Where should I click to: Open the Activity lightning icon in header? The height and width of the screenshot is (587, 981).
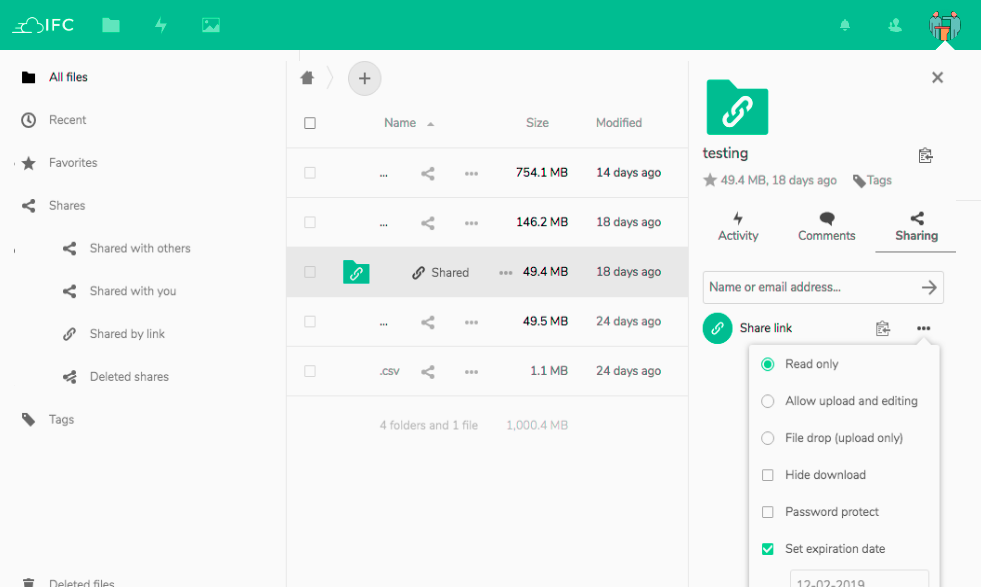point(161,25)
